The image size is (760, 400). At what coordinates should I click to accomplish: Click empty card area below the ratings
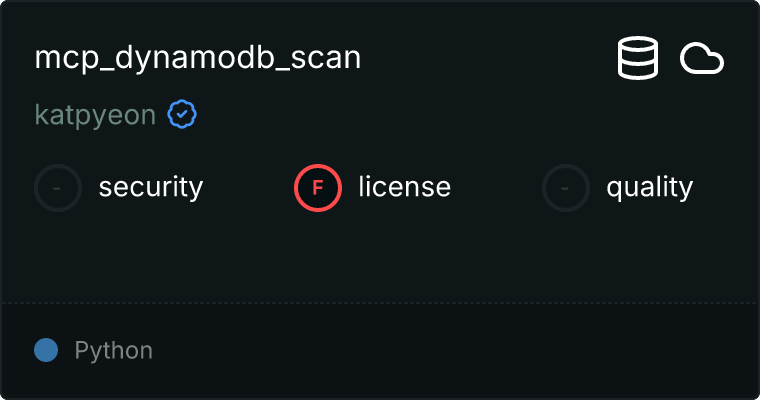pos(380,255)
